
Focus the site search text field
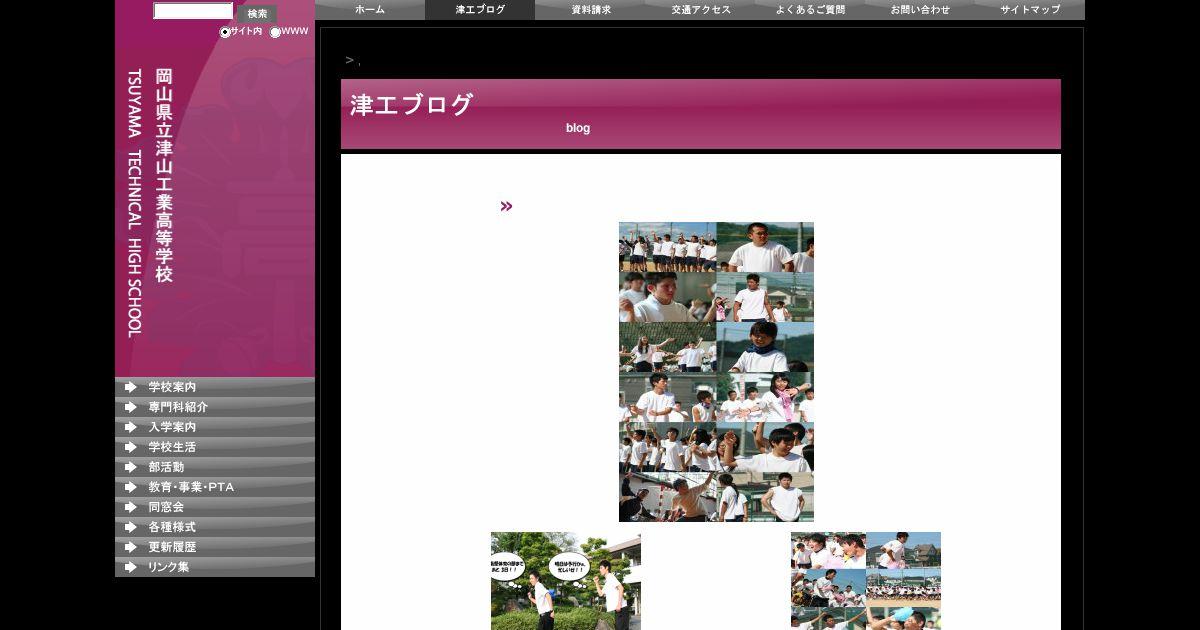(193, 11)
